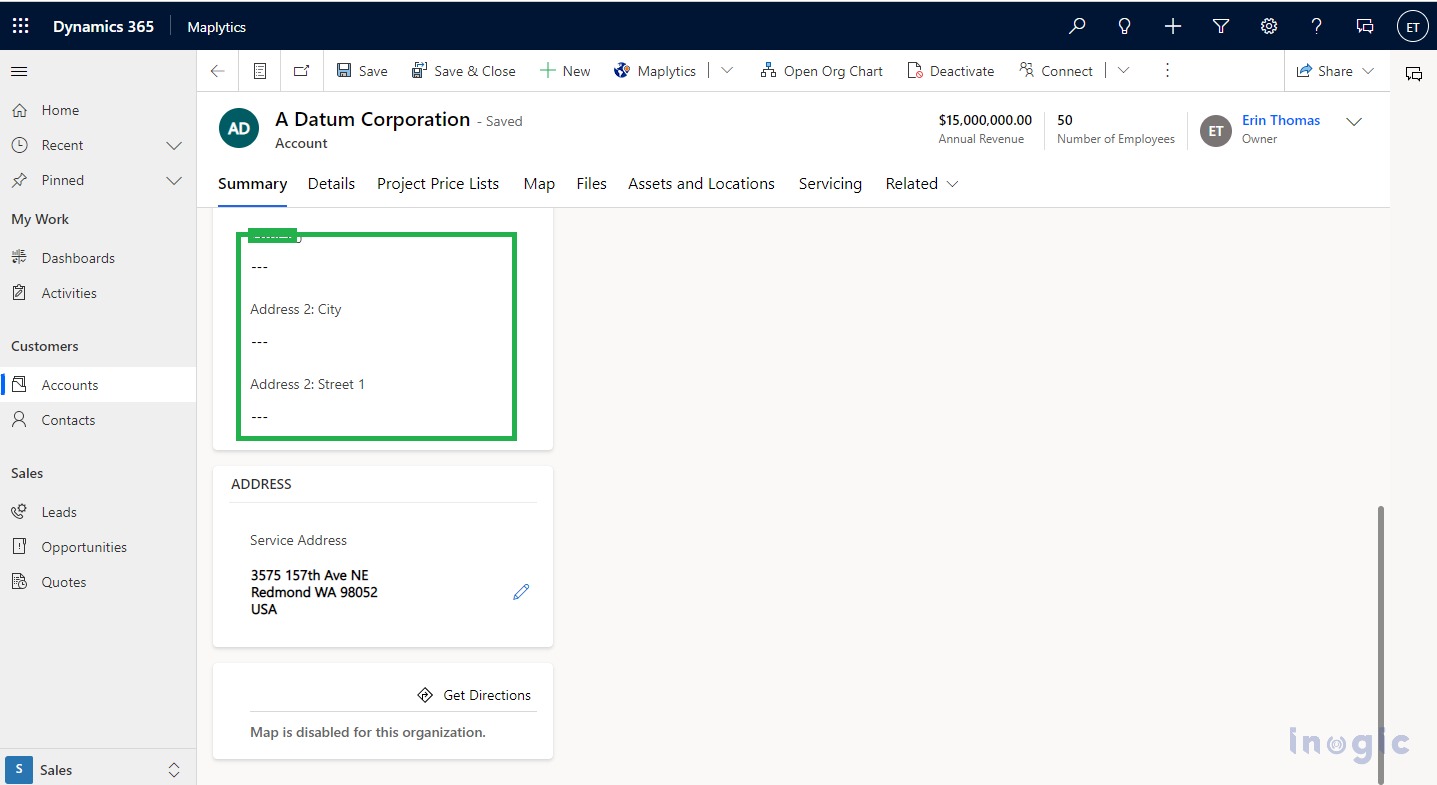The image size is (1437, 785).
Task: Click the Number of Employees value 50
Action: 1065,120
